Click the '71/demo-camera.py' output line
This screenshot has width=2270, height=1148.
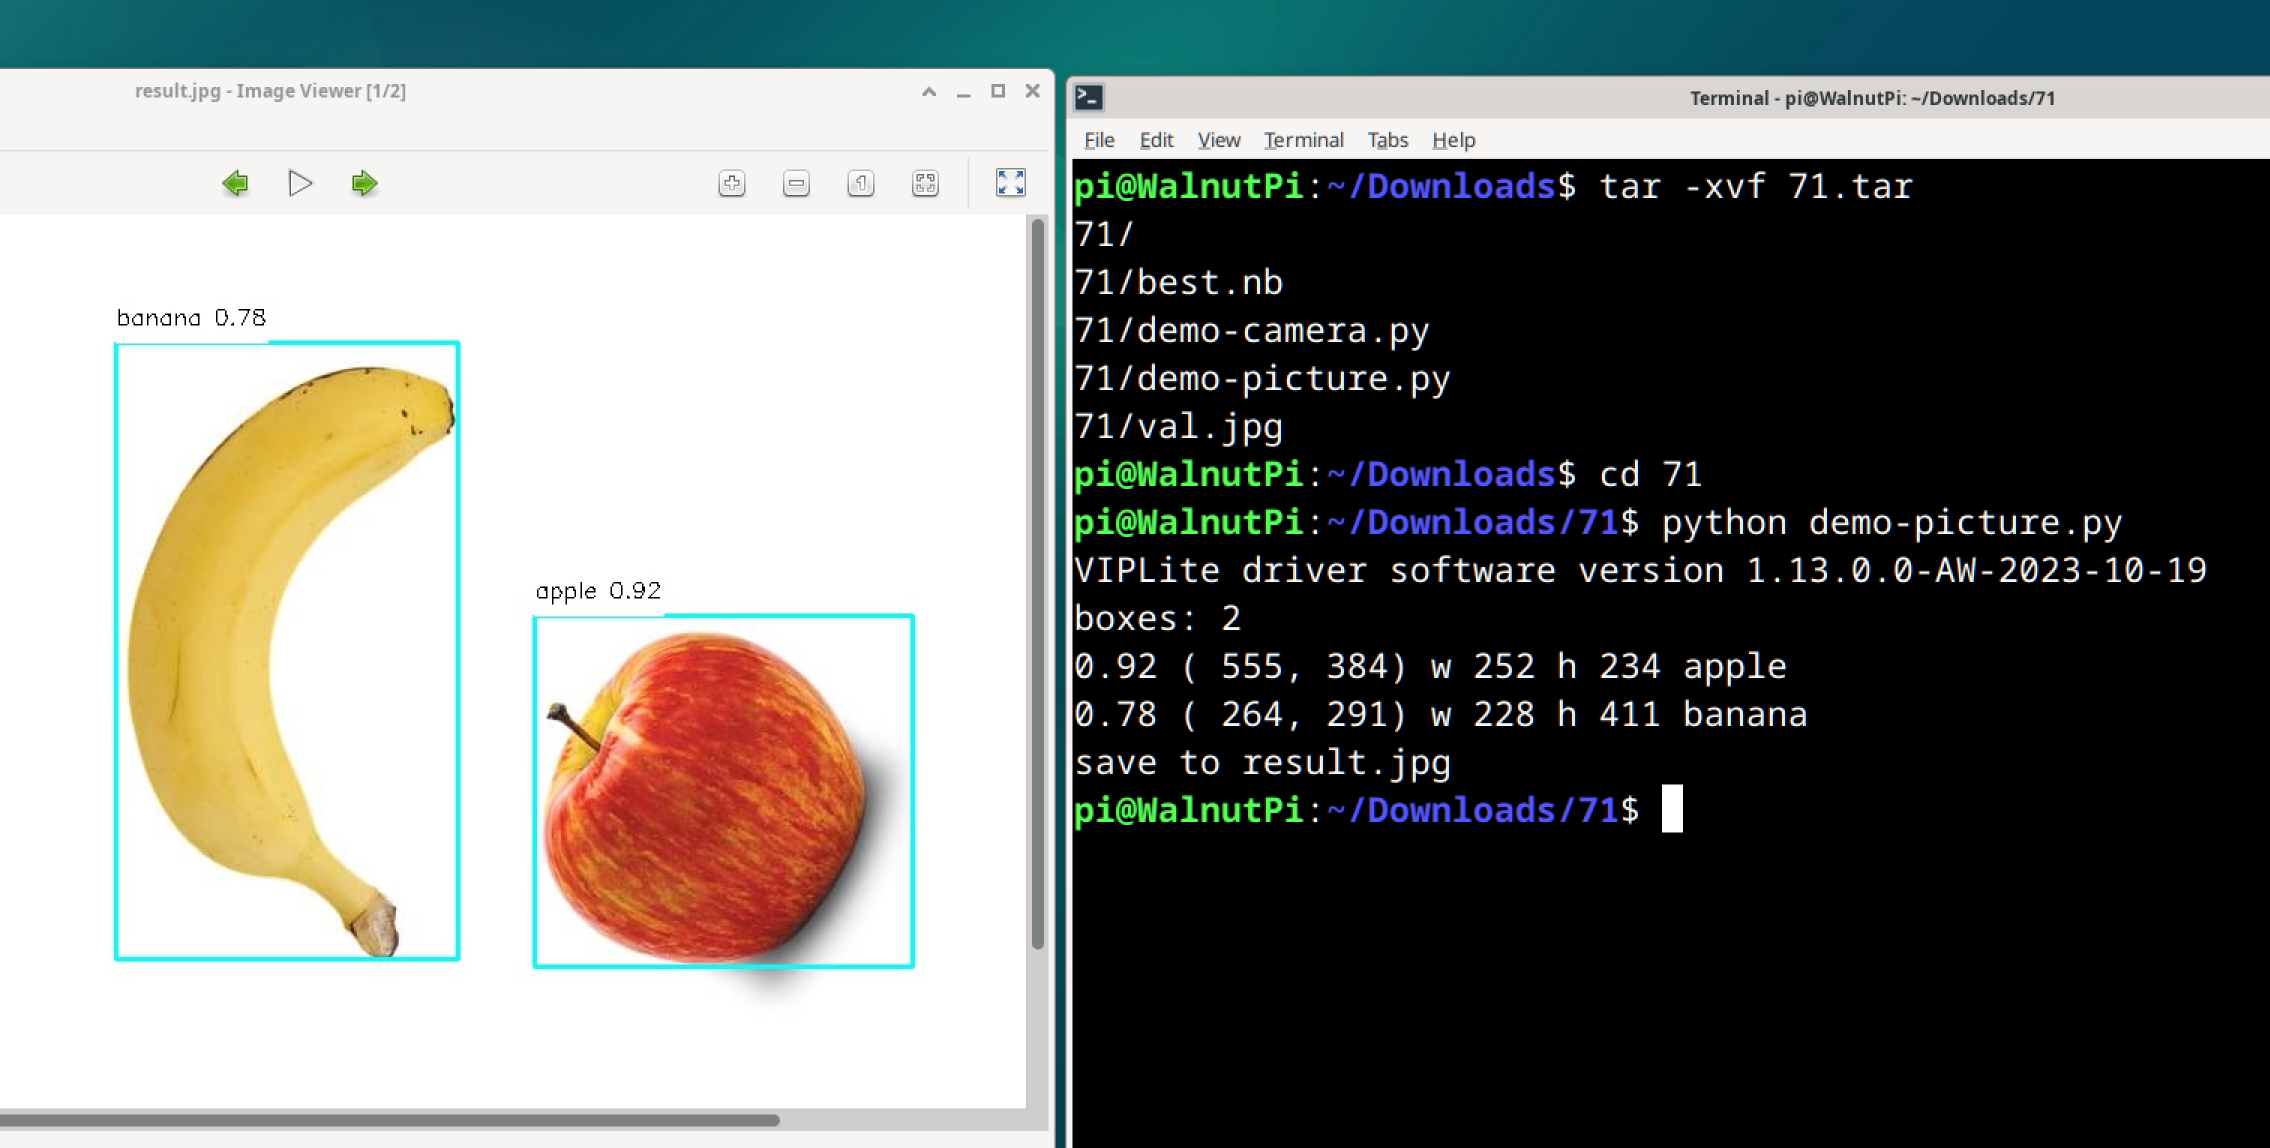[1252, 331]
